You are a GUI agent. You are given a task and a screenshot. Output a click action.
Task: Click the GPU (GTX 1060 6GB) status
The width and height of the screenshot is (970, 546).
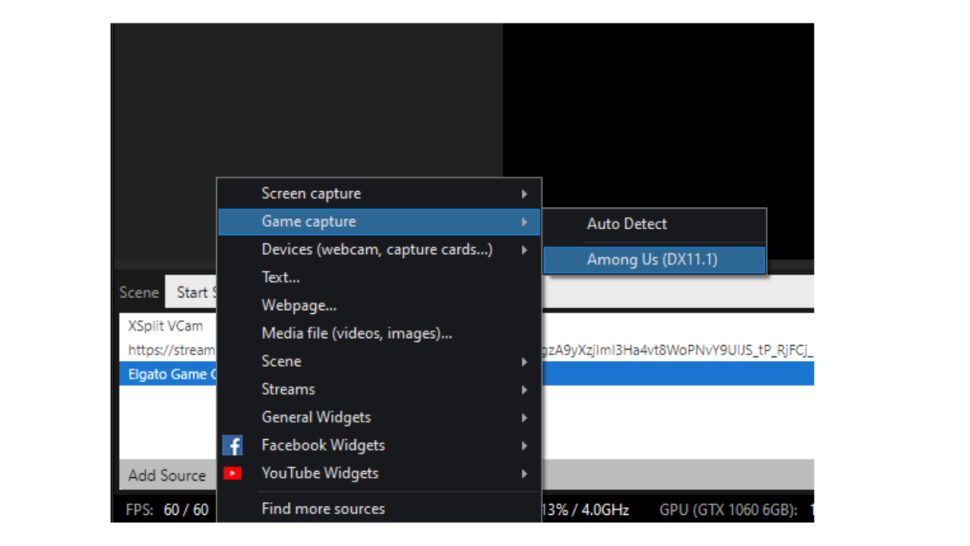click(728, 510)
